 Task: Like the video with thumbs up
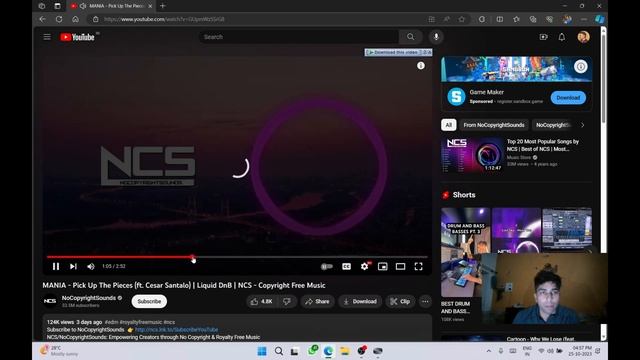[x=262, y=302]
